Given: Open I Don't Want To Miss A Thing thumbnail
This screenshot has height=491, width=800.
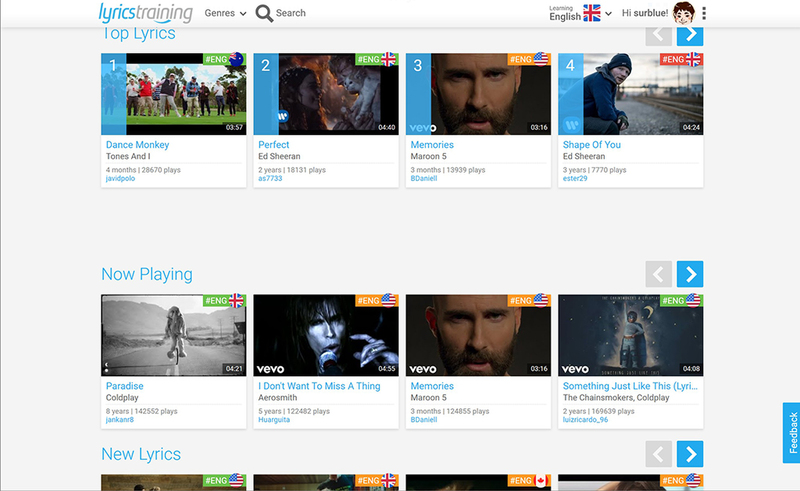Looking at the screenshot, I should [326, 335].
